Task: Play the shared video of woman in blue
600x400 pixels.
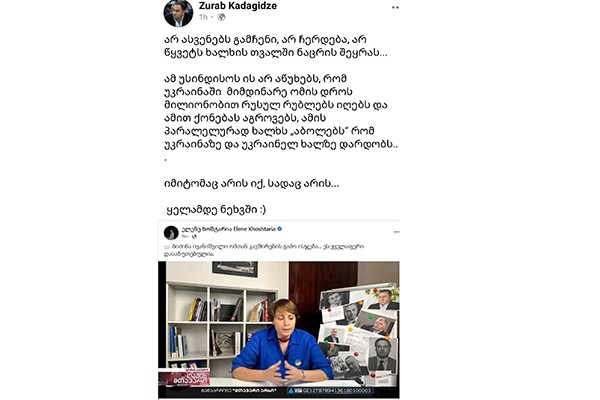Action: pyautogui.click(x=279, y=330)
